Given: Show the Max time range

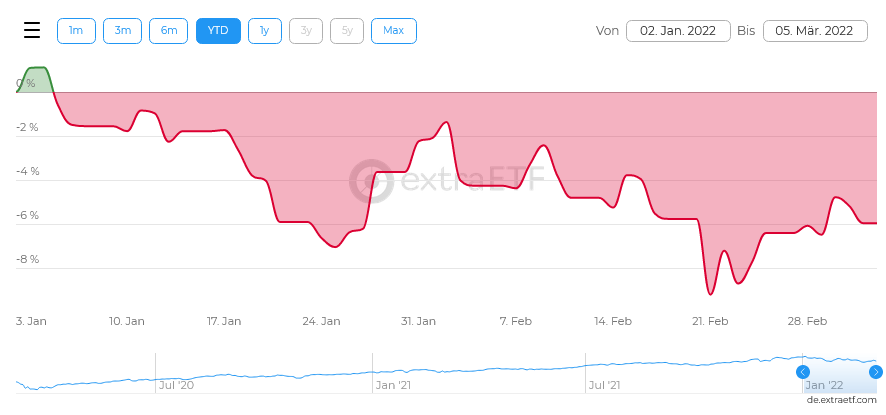Looking at the screenshot, I should (393, 30).
